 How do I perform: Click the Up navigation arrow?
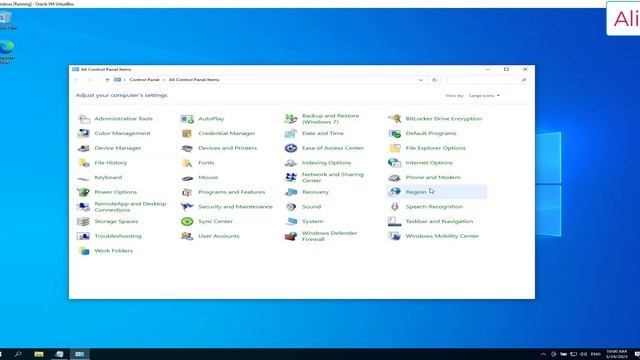(107, 80)
